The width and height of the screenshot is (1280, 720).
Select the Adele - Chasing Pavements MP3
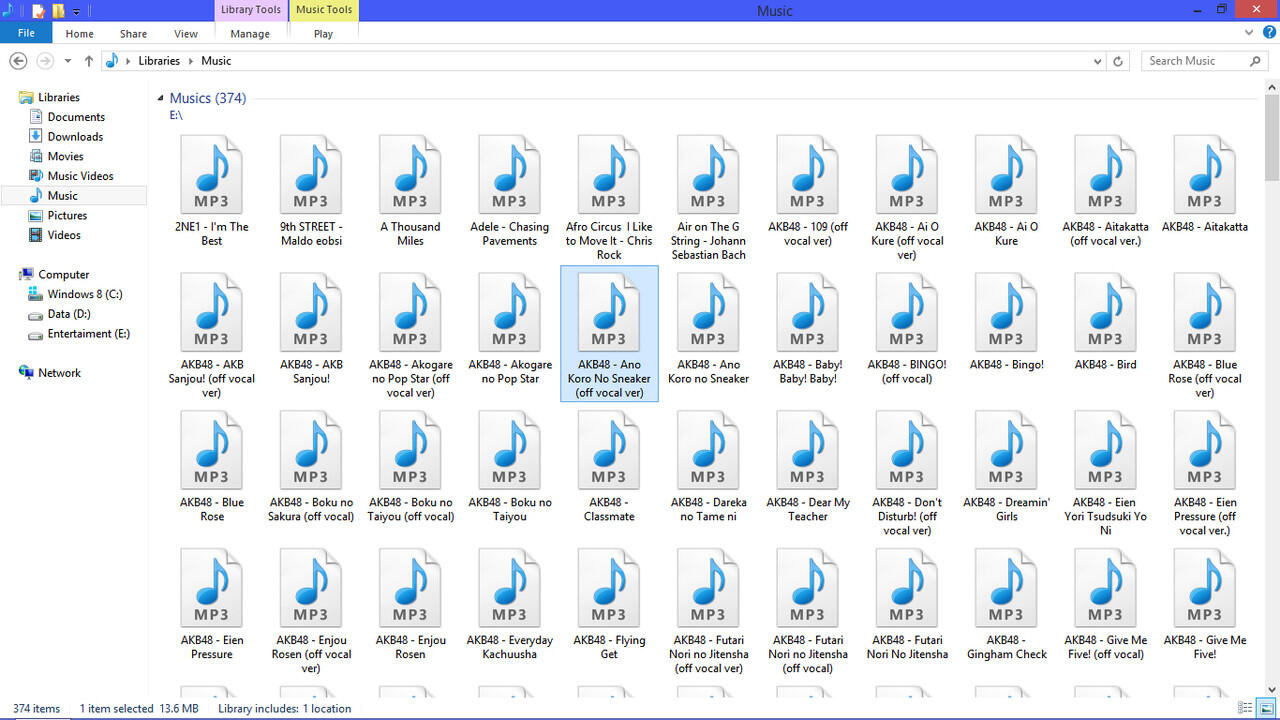tap(509, 191)
